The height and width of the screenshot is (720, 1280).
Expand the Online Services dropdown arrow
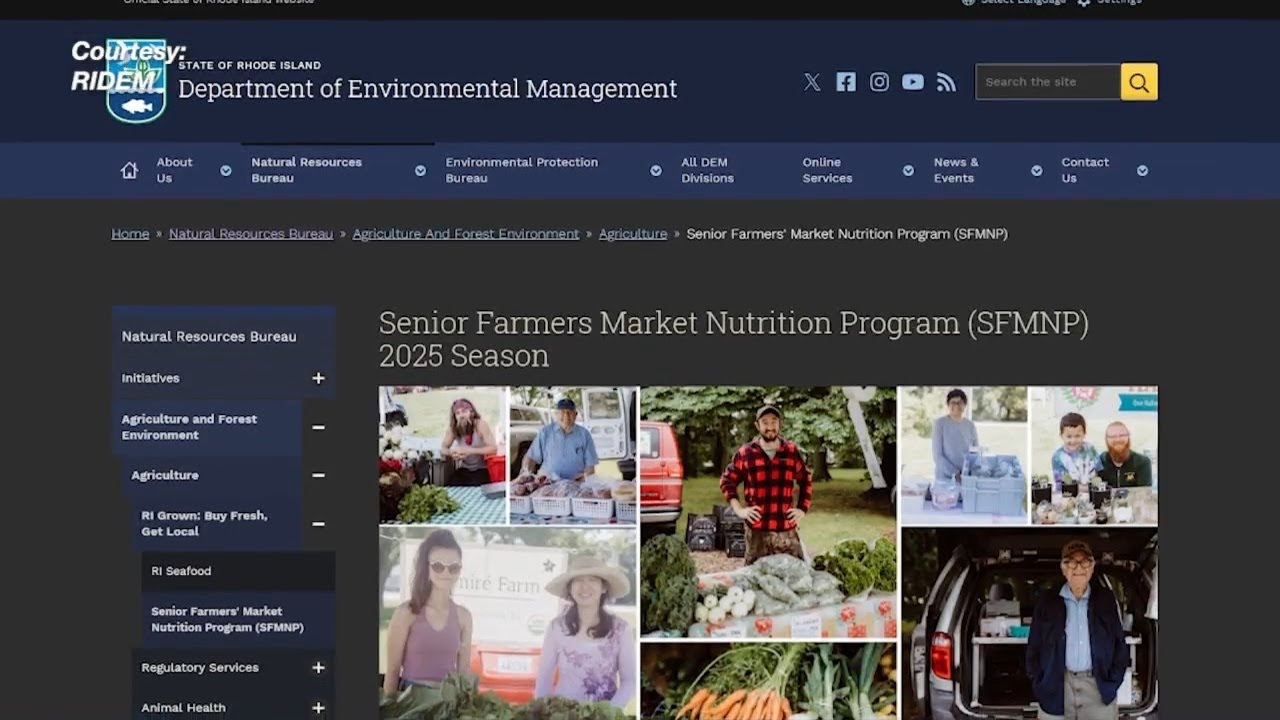[908, 170]
